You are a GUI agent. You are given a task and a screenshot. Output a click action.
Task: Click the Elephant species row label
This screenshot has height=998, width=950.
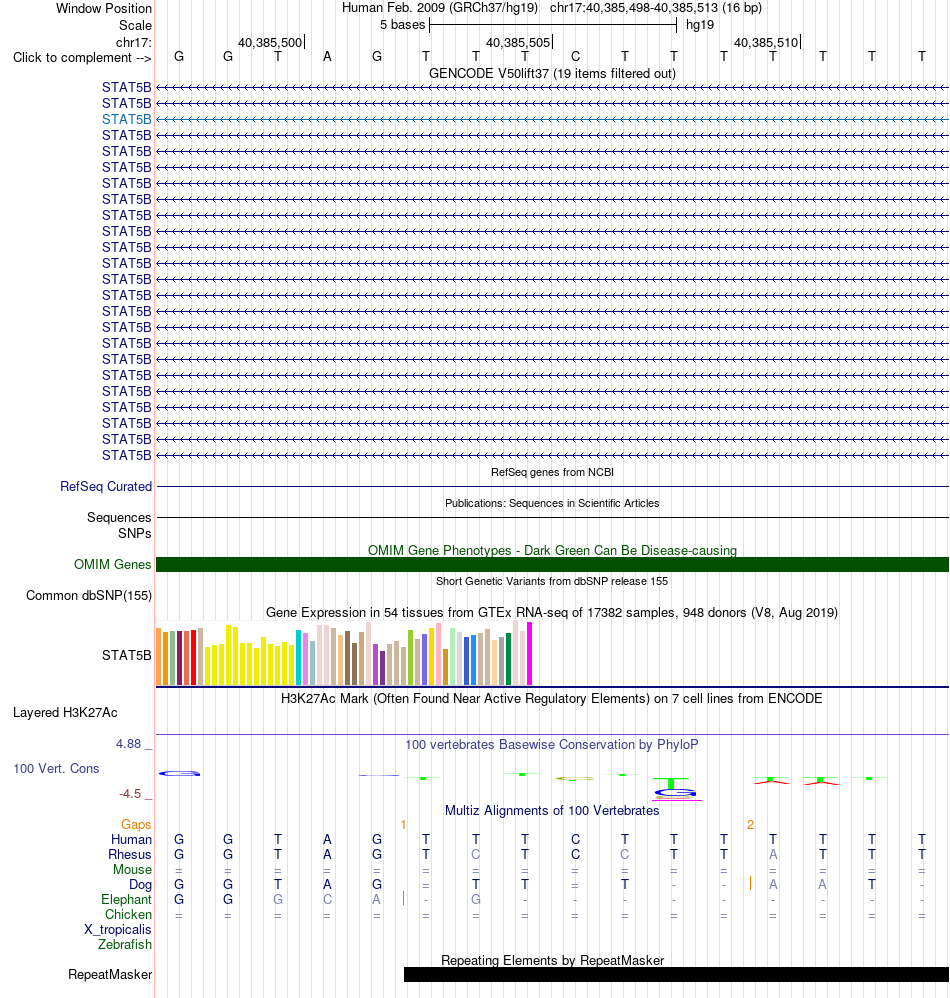point(127,899)
